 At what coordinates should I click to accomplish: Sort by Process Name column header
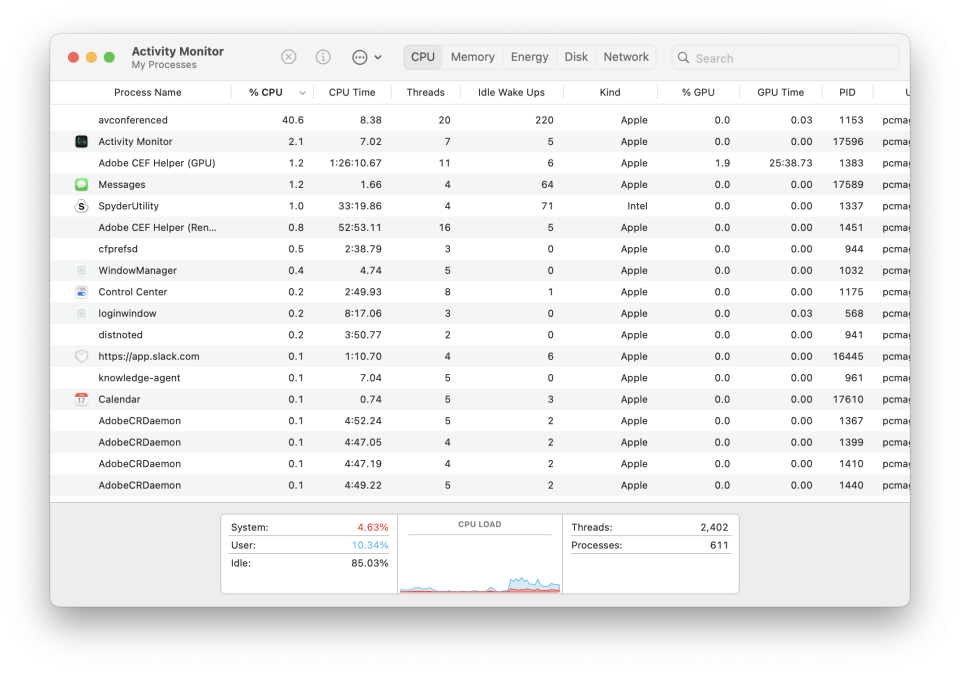coord(147,92)
